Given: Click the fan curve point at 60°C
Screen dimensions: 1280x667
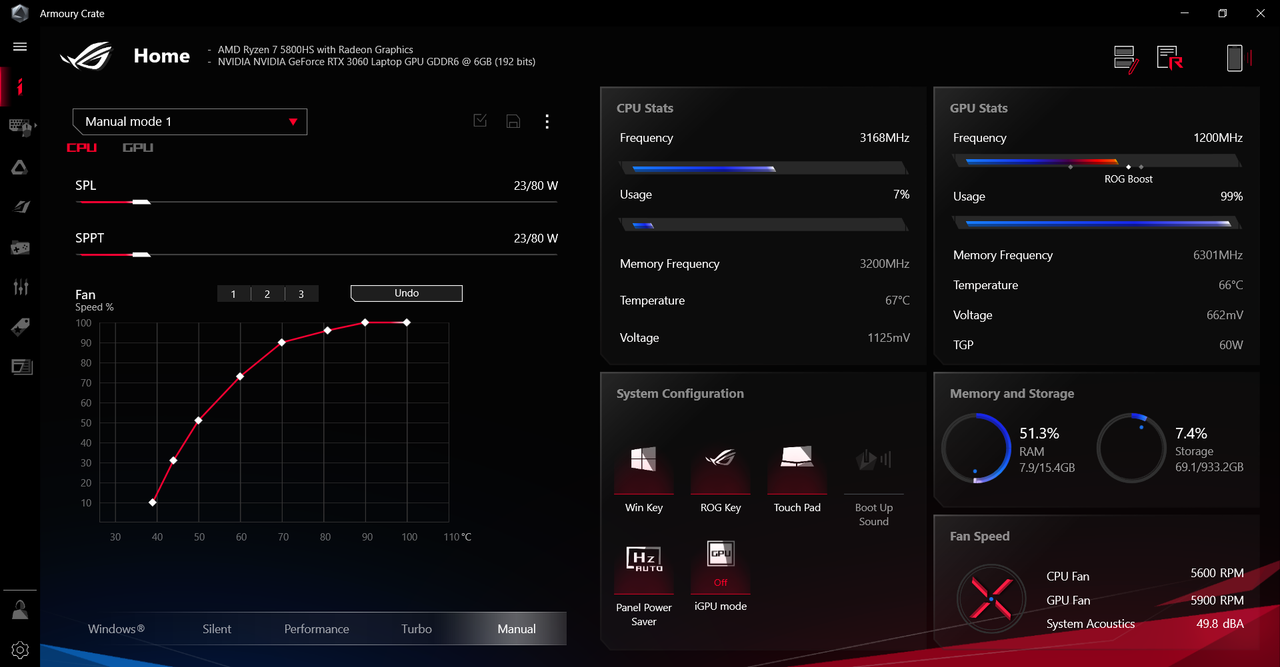Looking at the screenshot, I should point(240,377).
